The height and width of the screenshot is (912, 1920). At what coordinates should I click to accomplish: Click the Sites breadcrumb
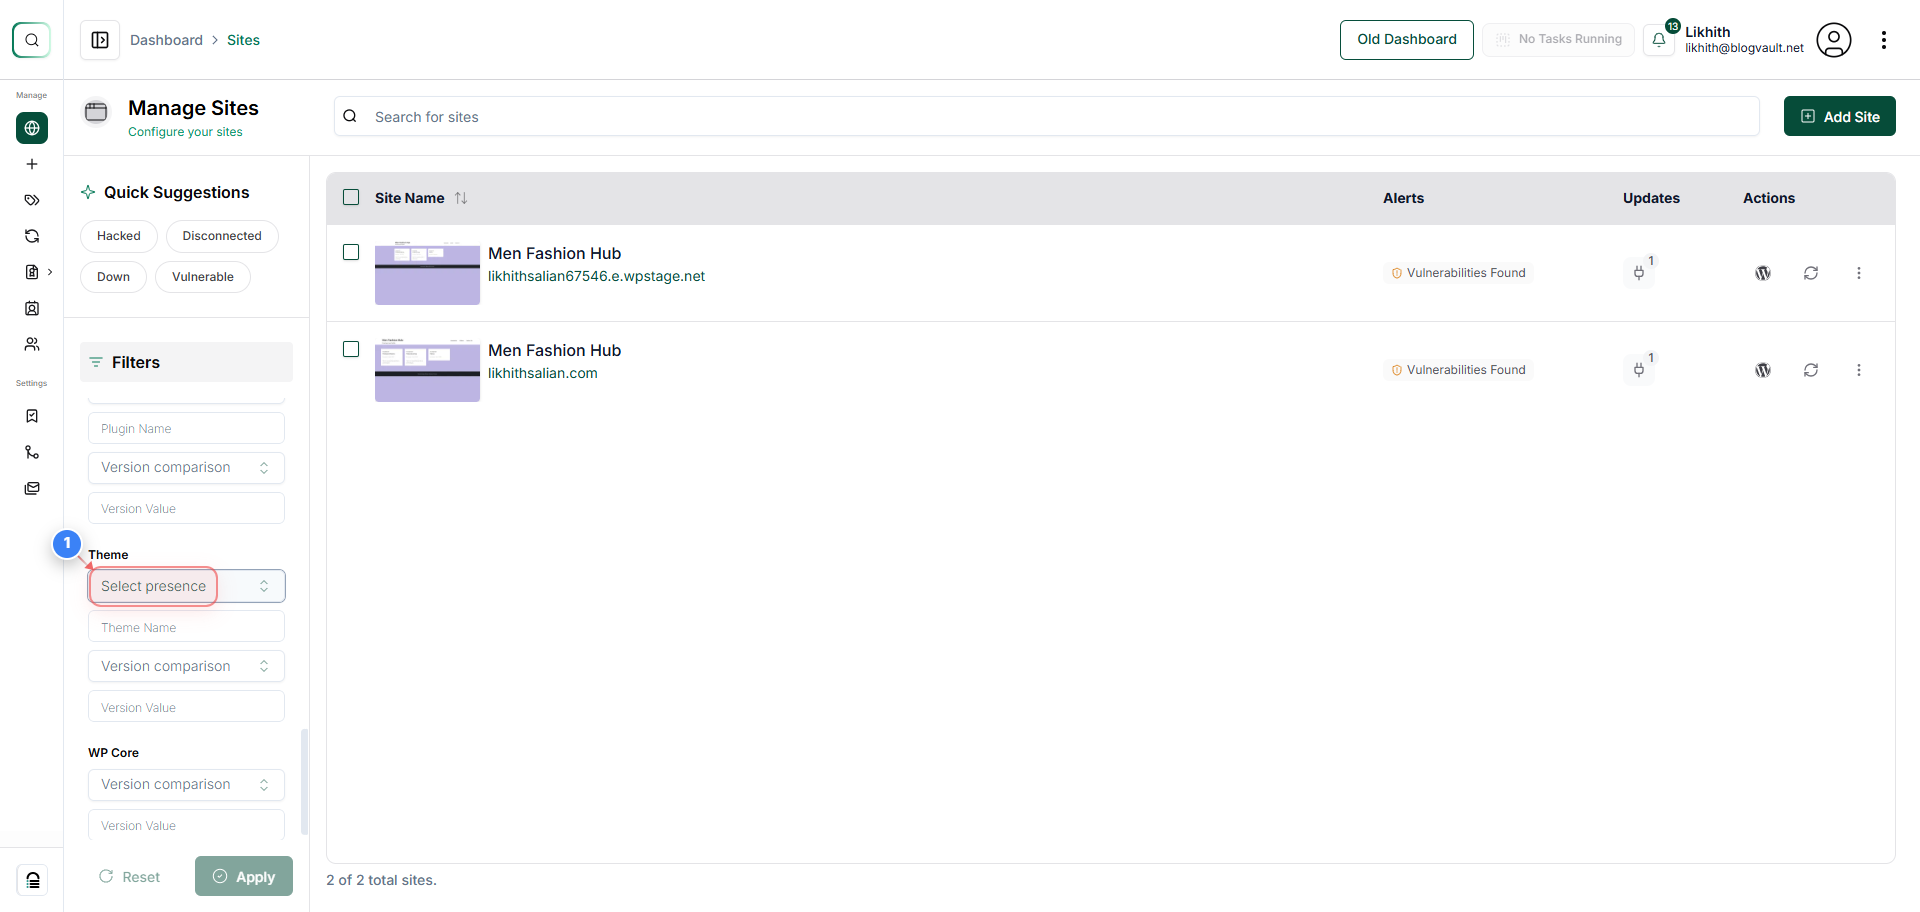tap(243, 40)
